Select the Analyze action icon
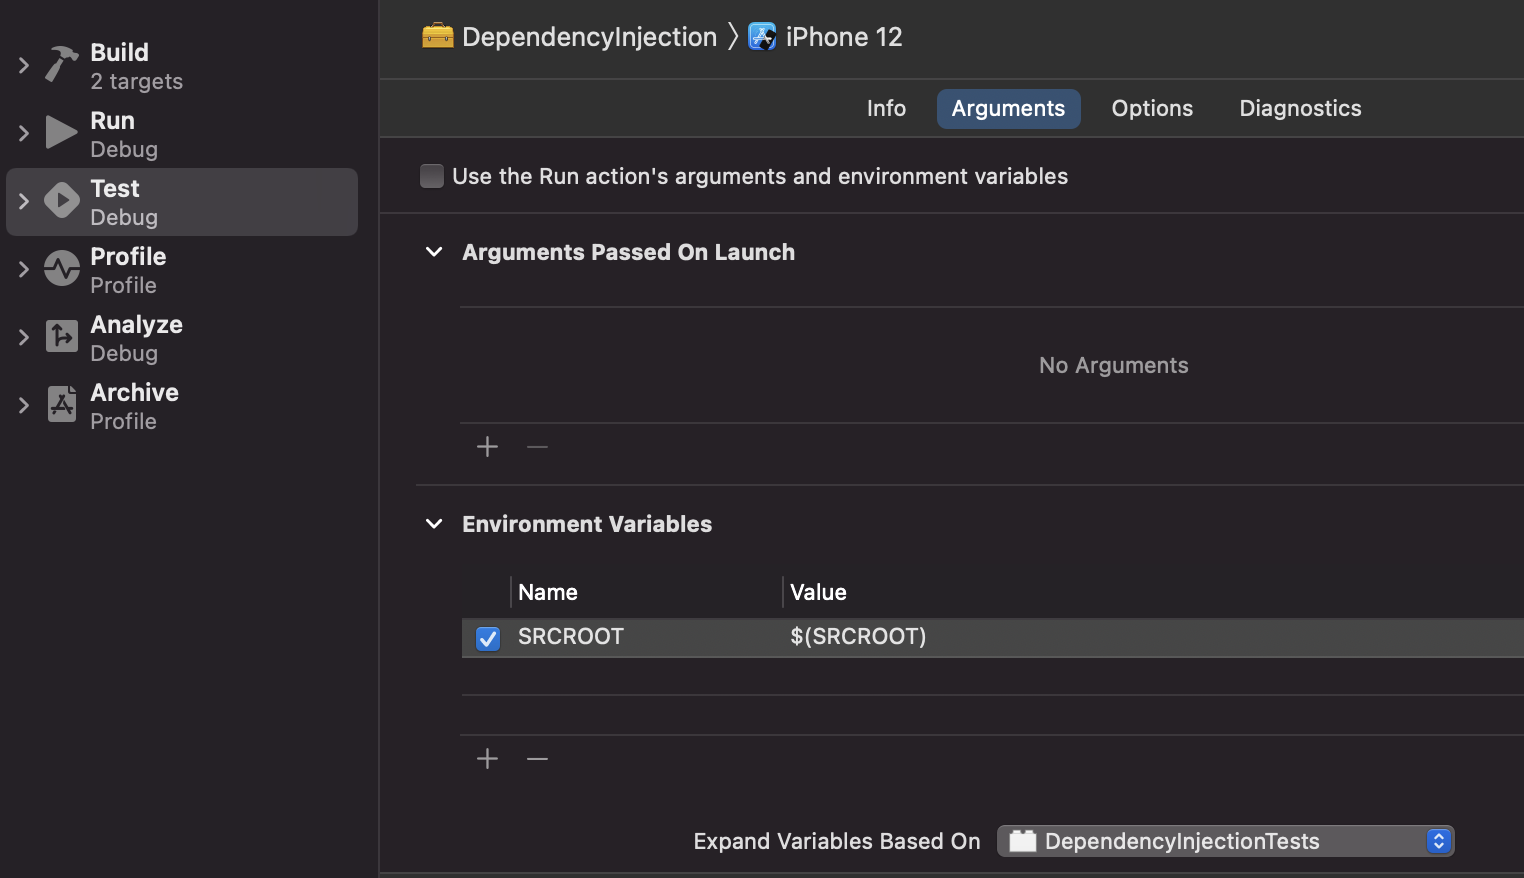This screenshot has height=878, width=1524. [x=60, y=336]
